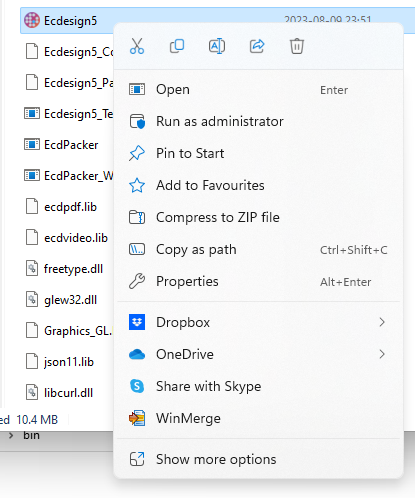Click the Copy icon in context menu
The image size is (415, 498).
(x=177, y=46)
